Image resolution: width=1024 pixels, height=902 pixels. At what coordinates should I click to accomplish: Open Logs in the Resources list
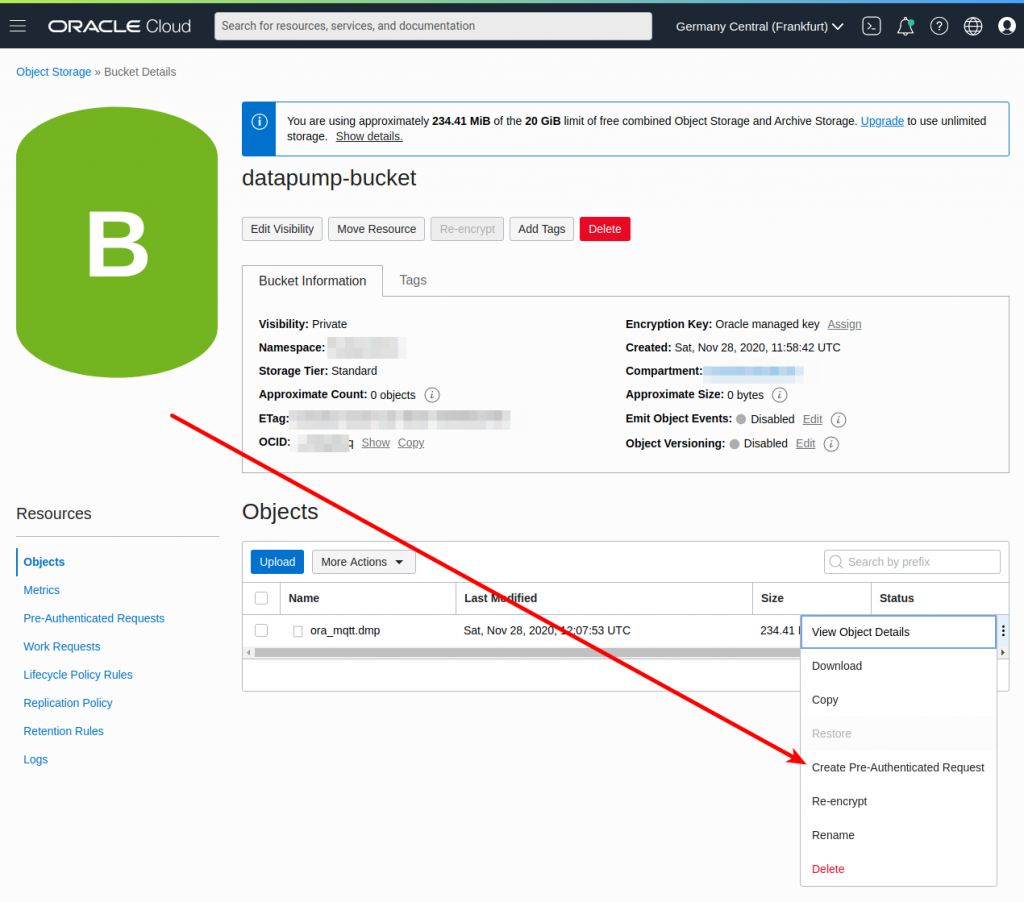point(35,760)
